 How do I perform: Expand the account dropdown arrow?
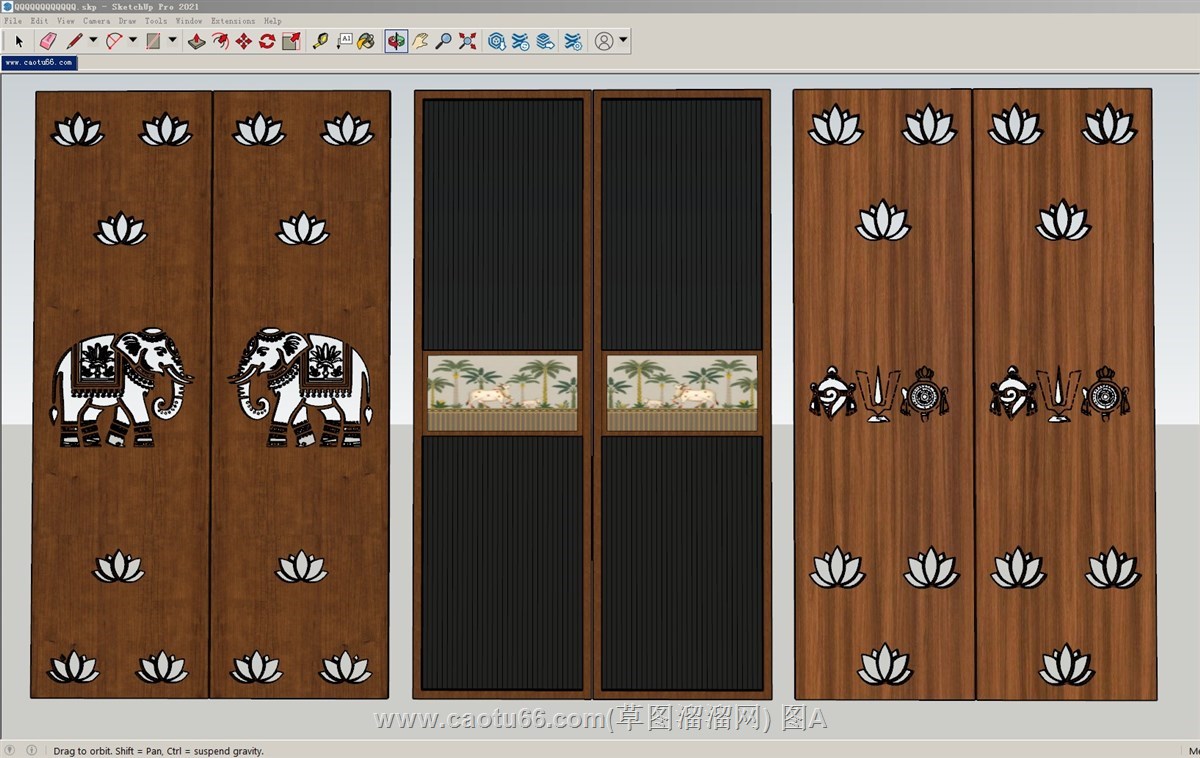623,41
